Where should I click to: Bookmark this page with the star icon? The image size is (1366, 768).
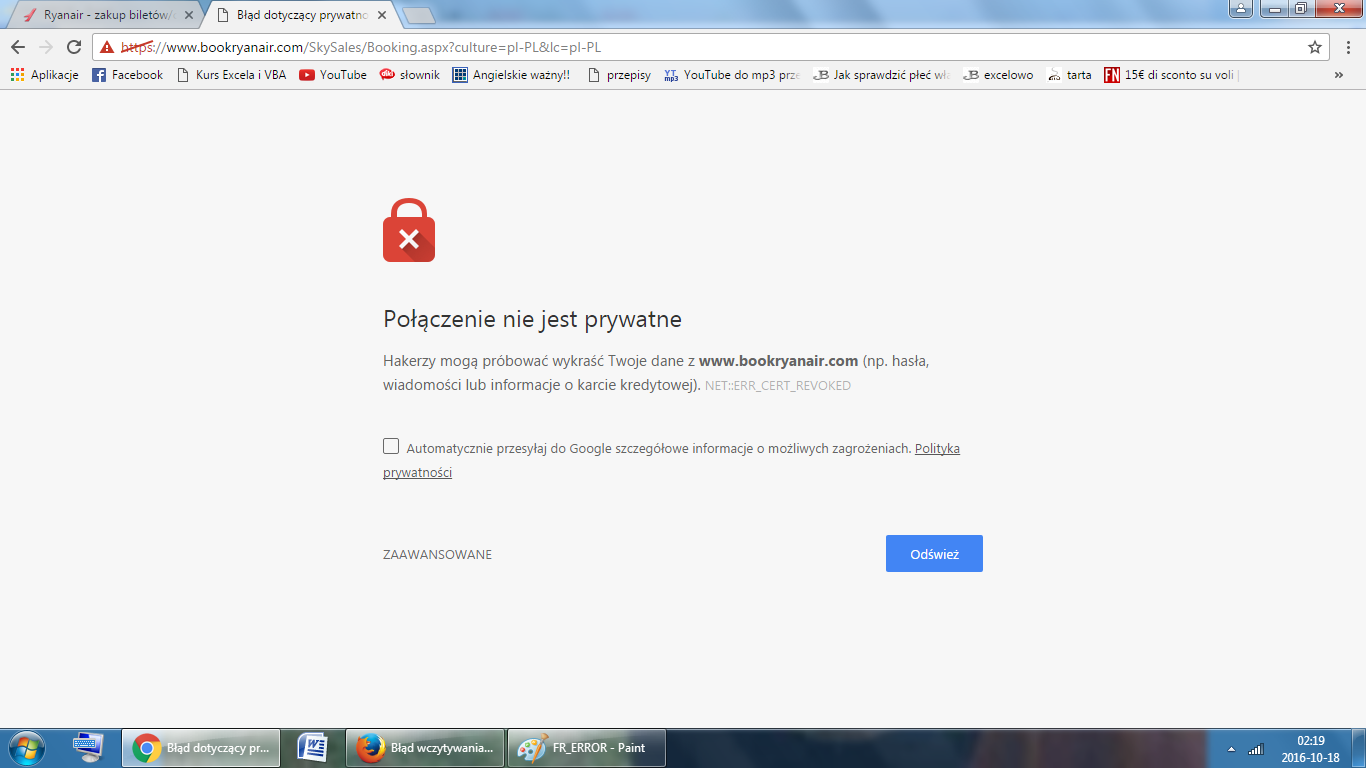coord(1315,47)
